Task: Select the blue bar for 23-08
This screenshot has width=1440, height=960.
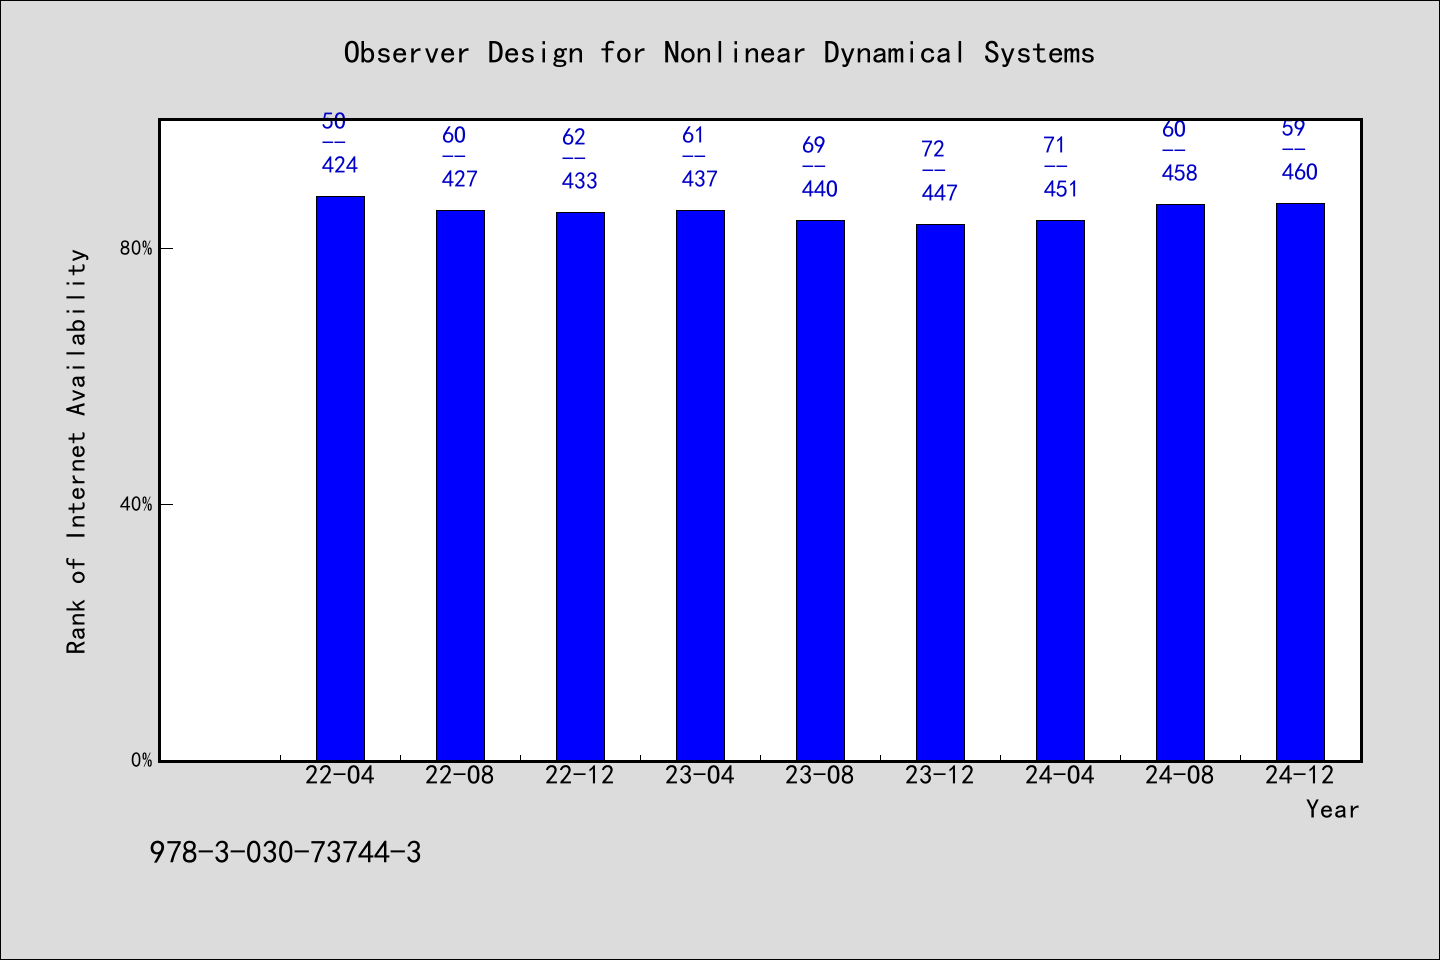Action: [820, 490]
